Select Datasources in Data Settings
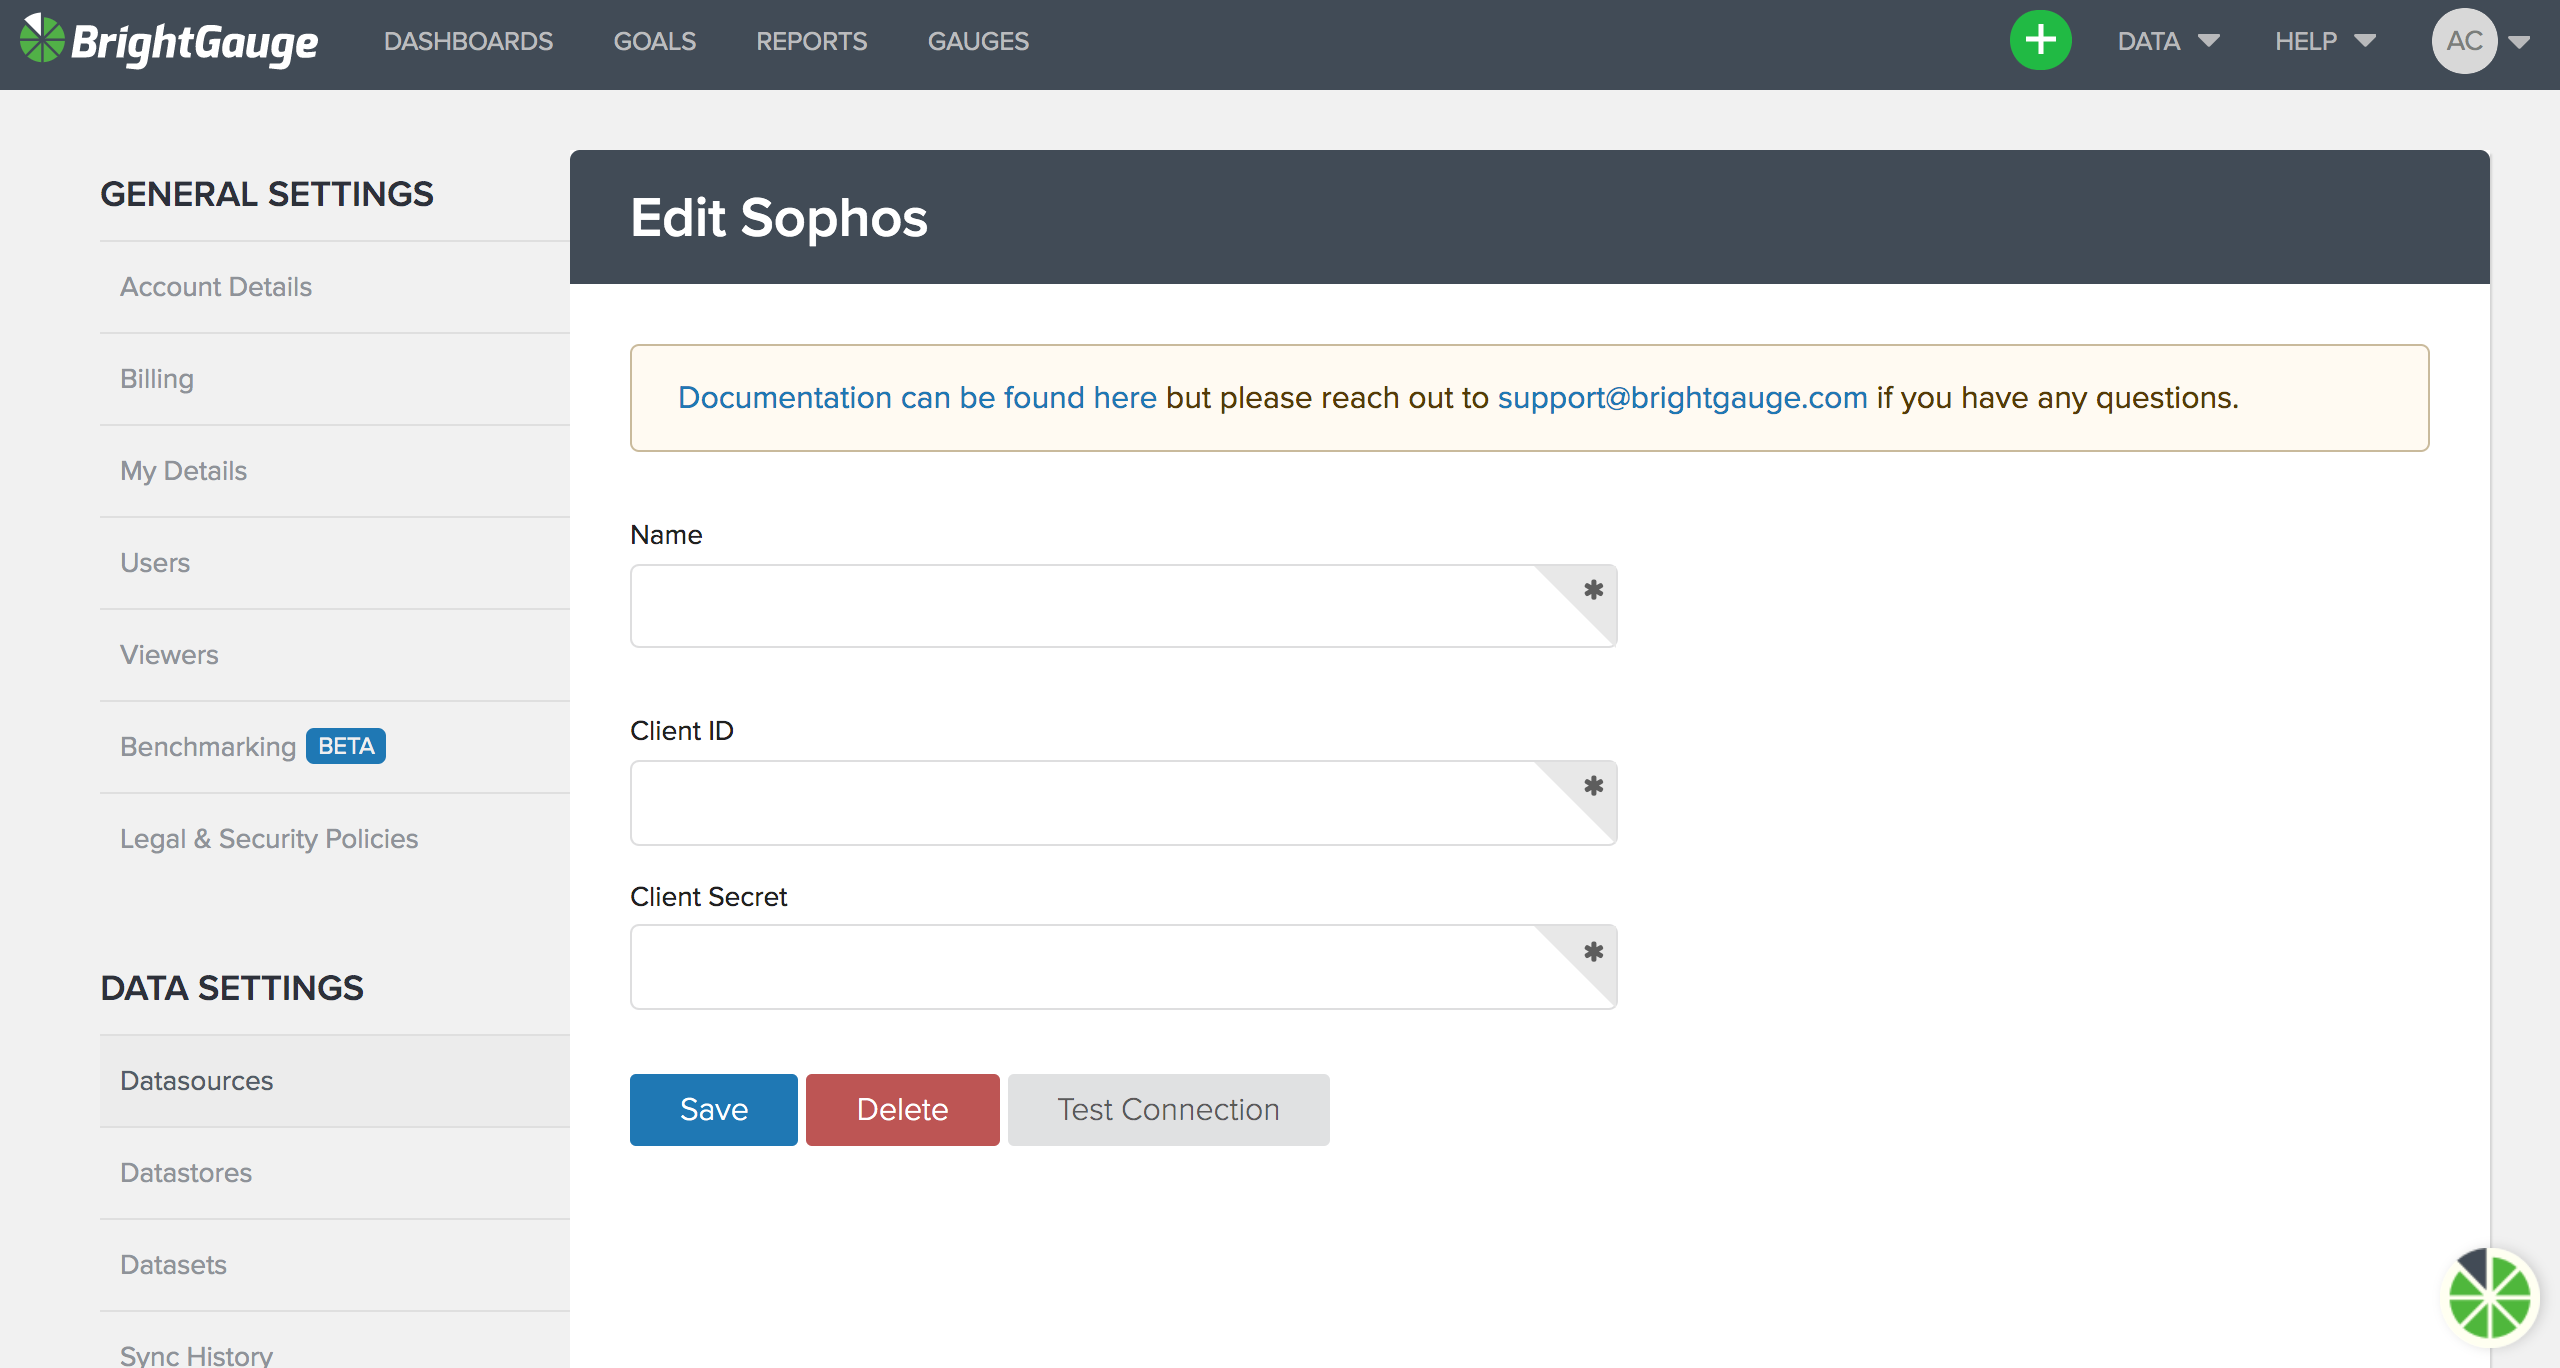2560x1368 pixels. pyautogui.click(x=335, y=1081)
